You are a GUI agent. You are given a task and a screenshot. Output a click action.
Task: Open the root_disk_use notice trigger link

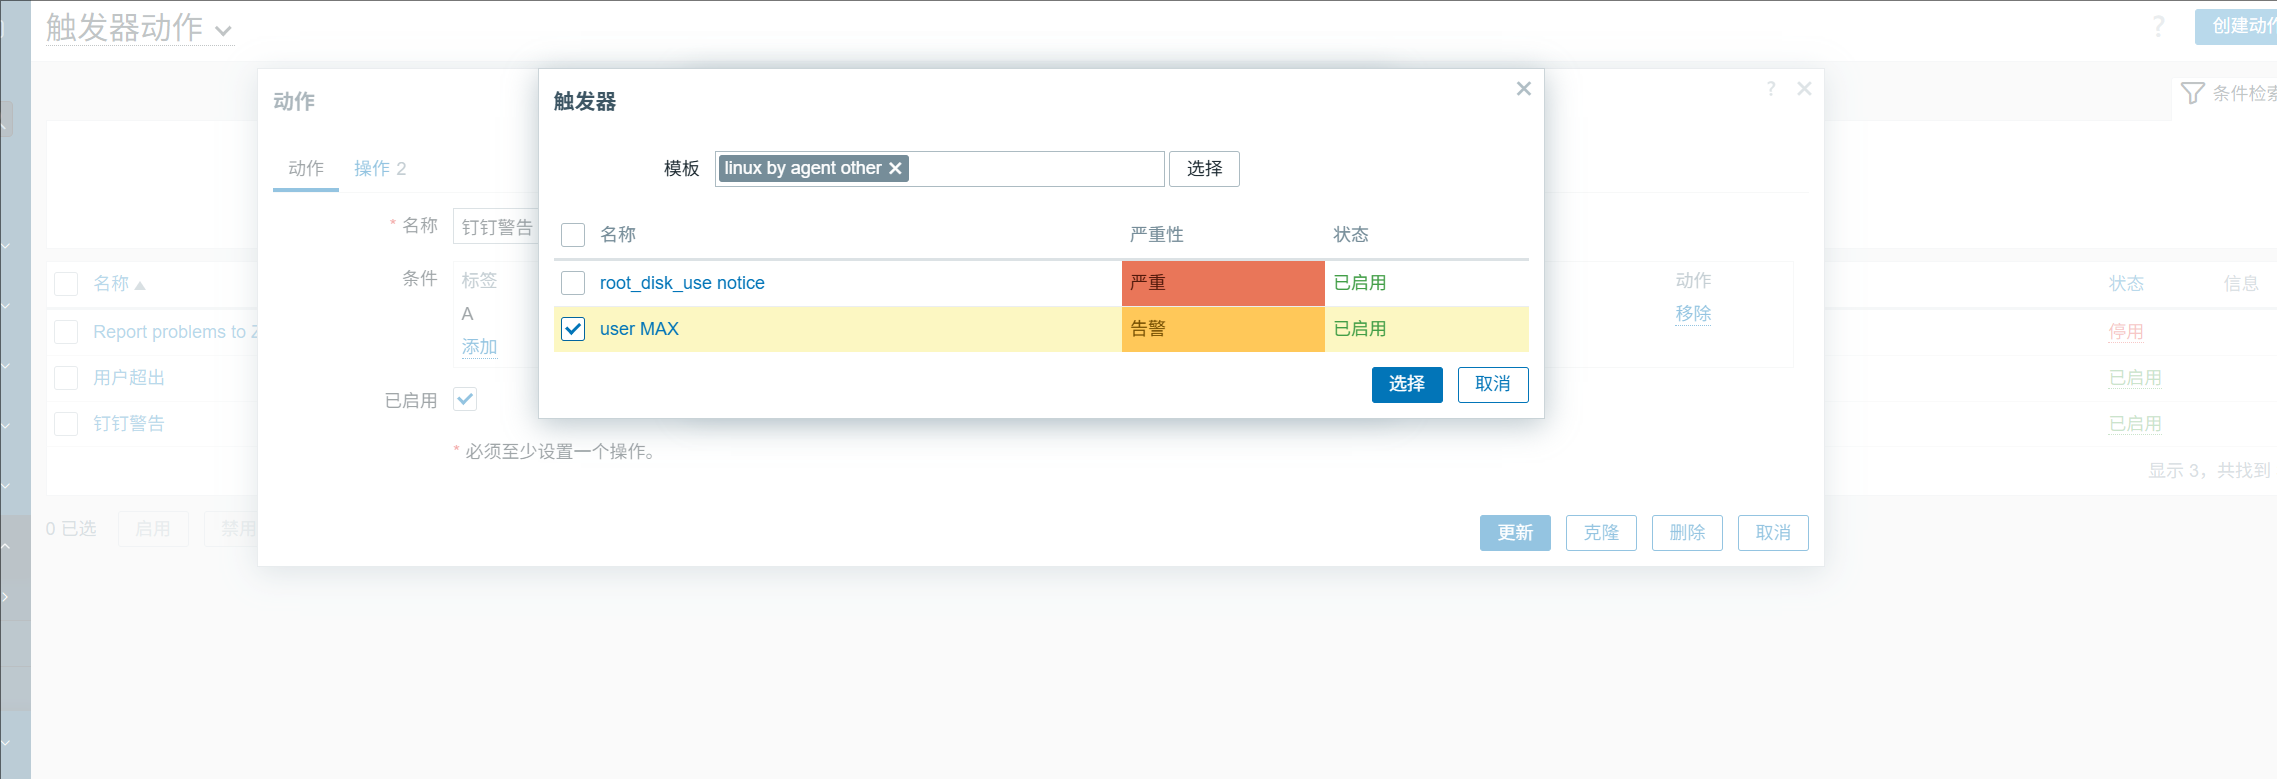click(x=682, y=283)
